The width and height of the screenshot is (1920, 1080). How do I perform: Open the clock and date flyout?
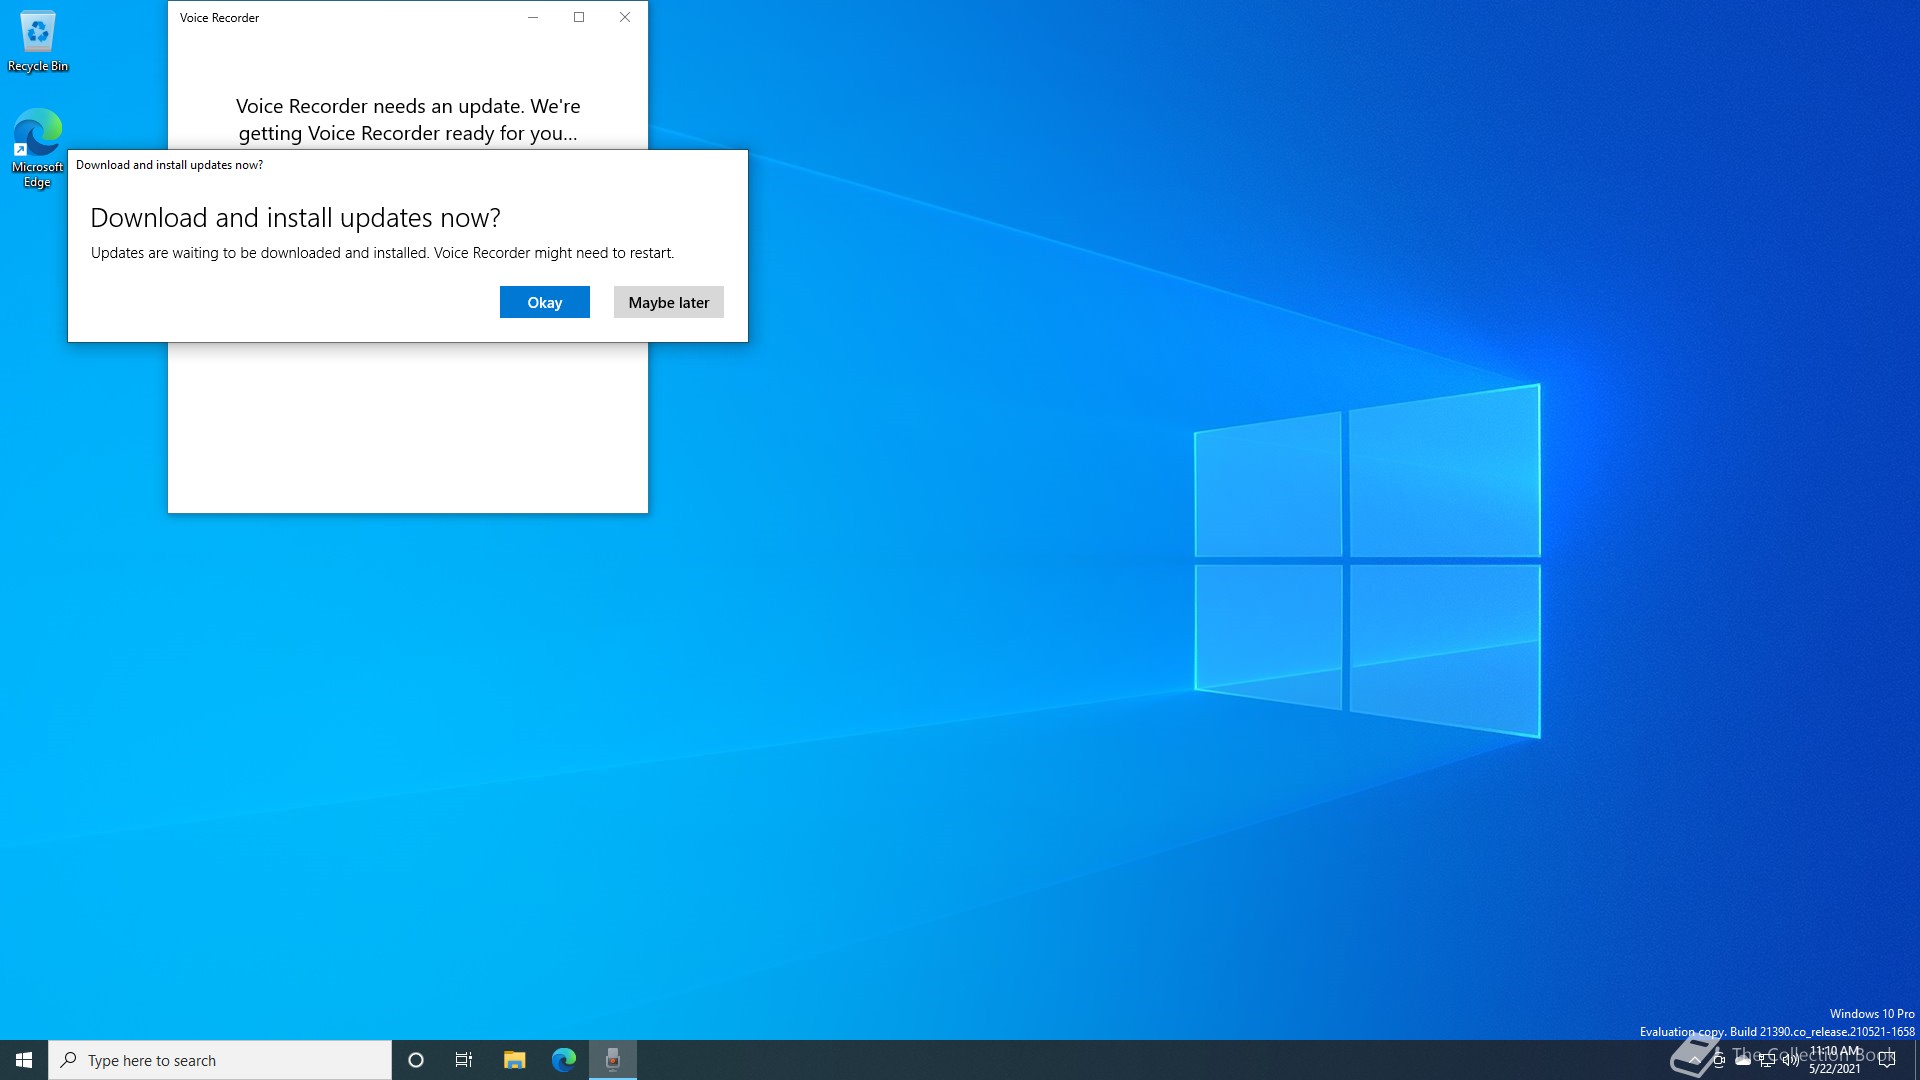1835,1060
